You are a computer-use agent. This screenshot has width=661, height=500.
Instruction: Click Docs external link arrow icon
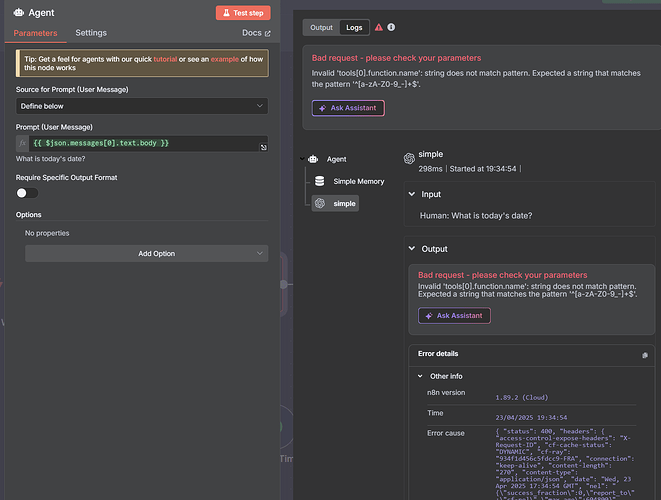(267, 33)
